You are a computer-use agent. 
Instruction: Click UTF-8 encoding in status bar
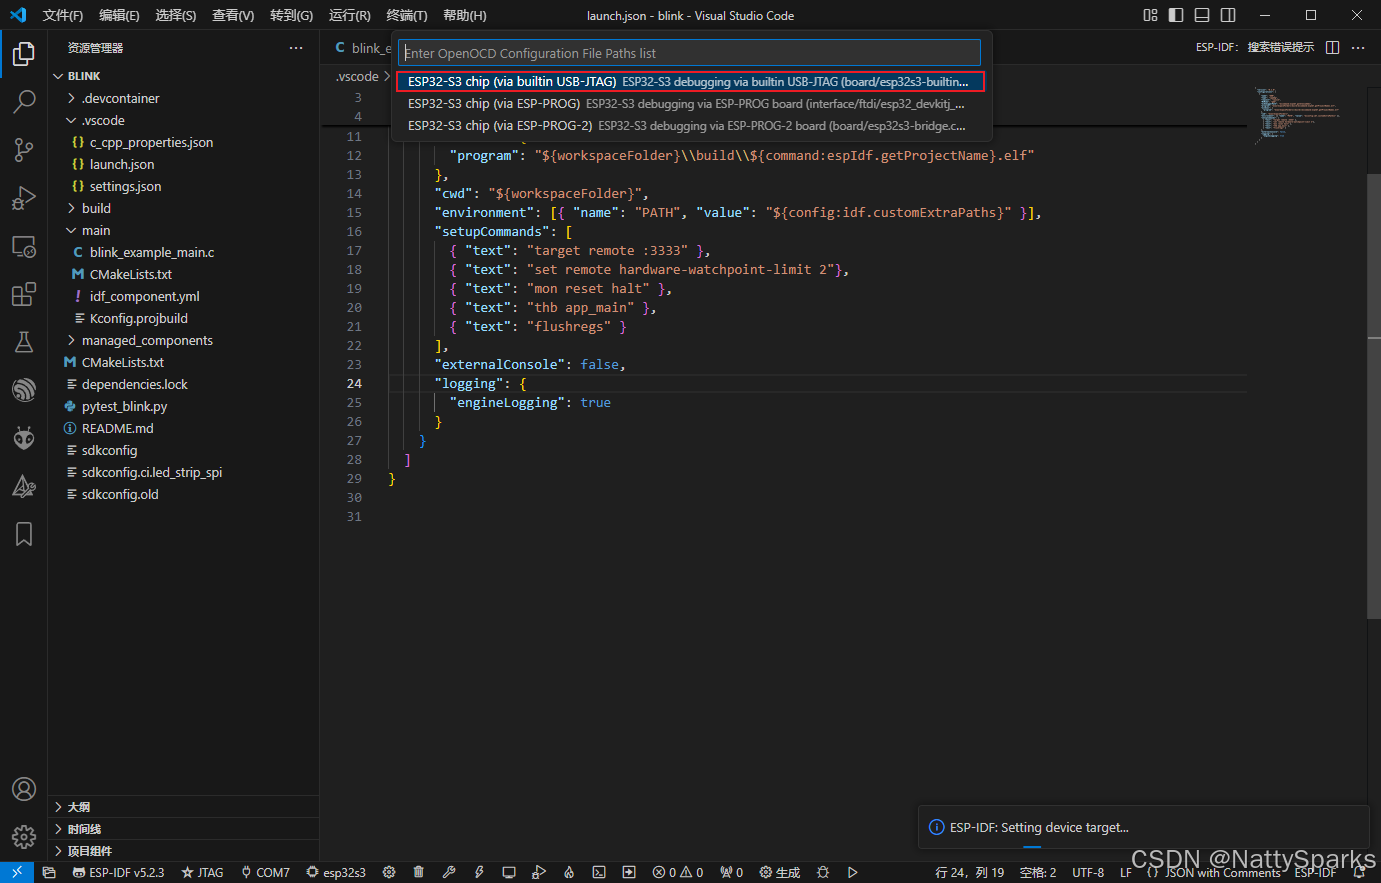[1088, 872]
